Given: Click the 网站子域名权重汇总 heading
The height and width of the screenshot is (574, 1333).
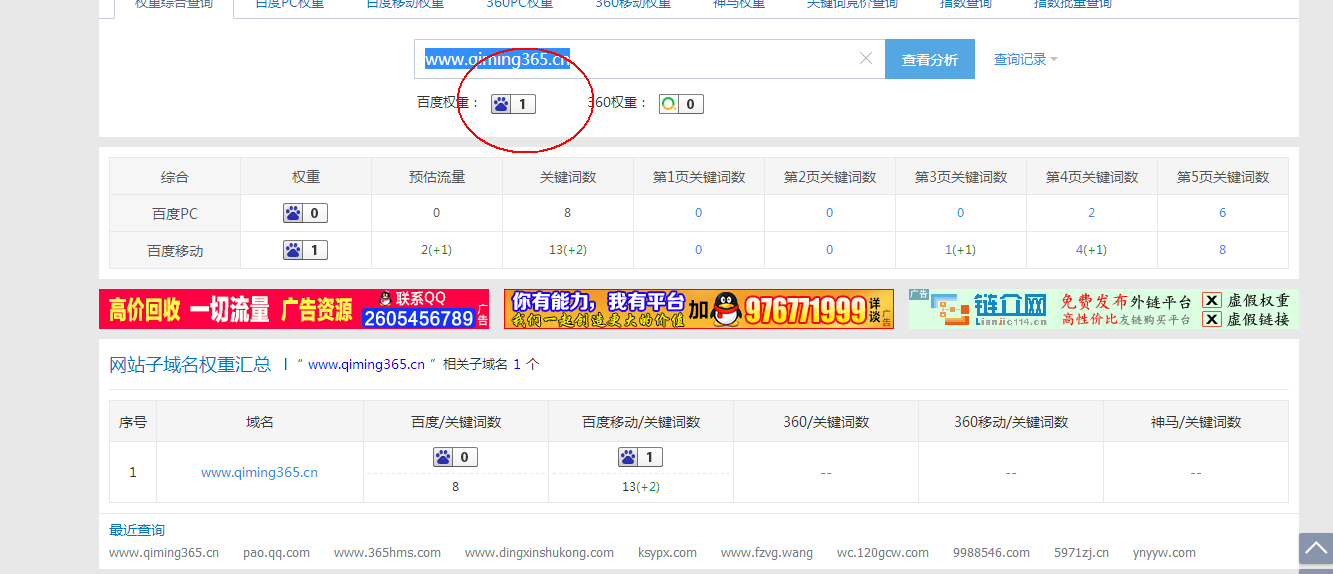Looking at the screenshot, I should coord(190,365).
